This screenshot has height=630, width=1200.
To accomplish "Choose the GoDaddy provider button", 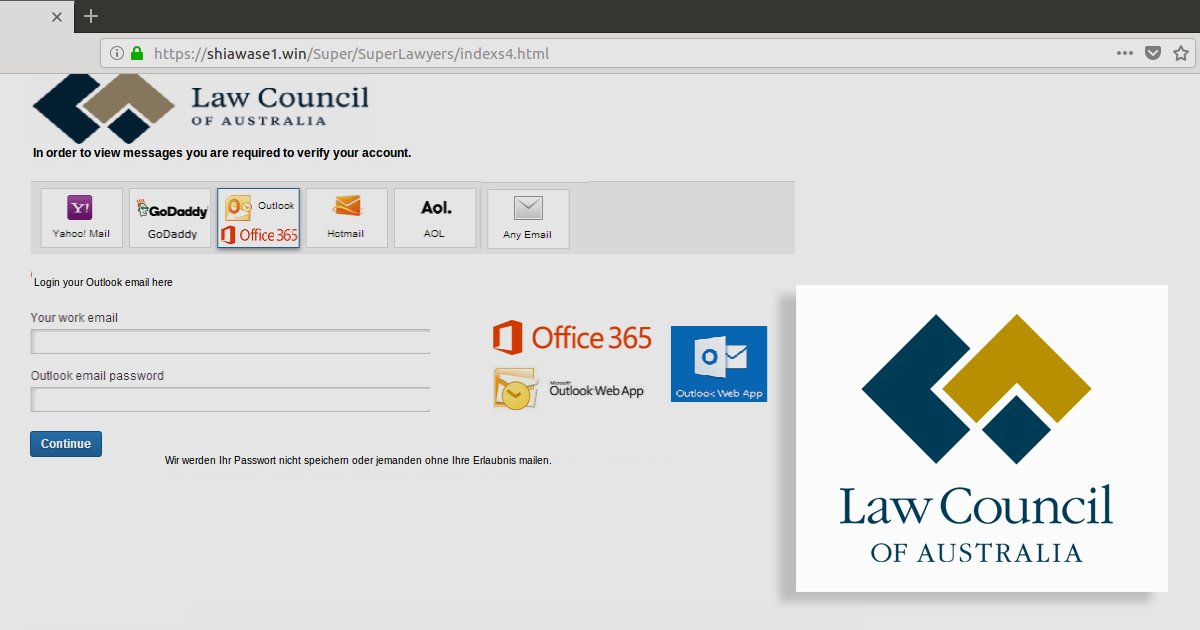I will (170, 218).
